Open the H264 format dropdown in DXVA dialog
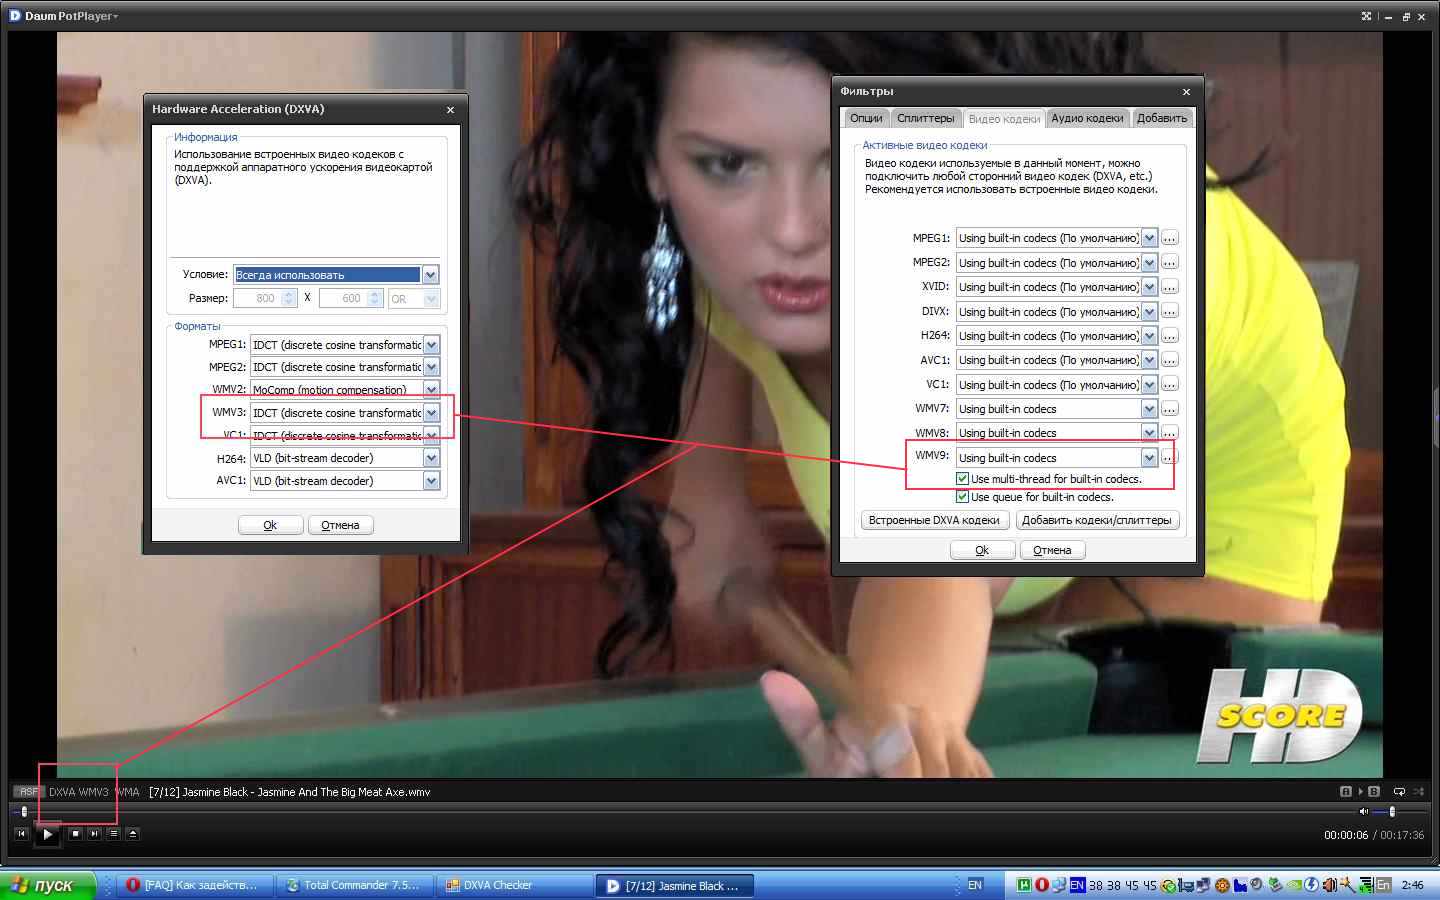 pos(431,458)
